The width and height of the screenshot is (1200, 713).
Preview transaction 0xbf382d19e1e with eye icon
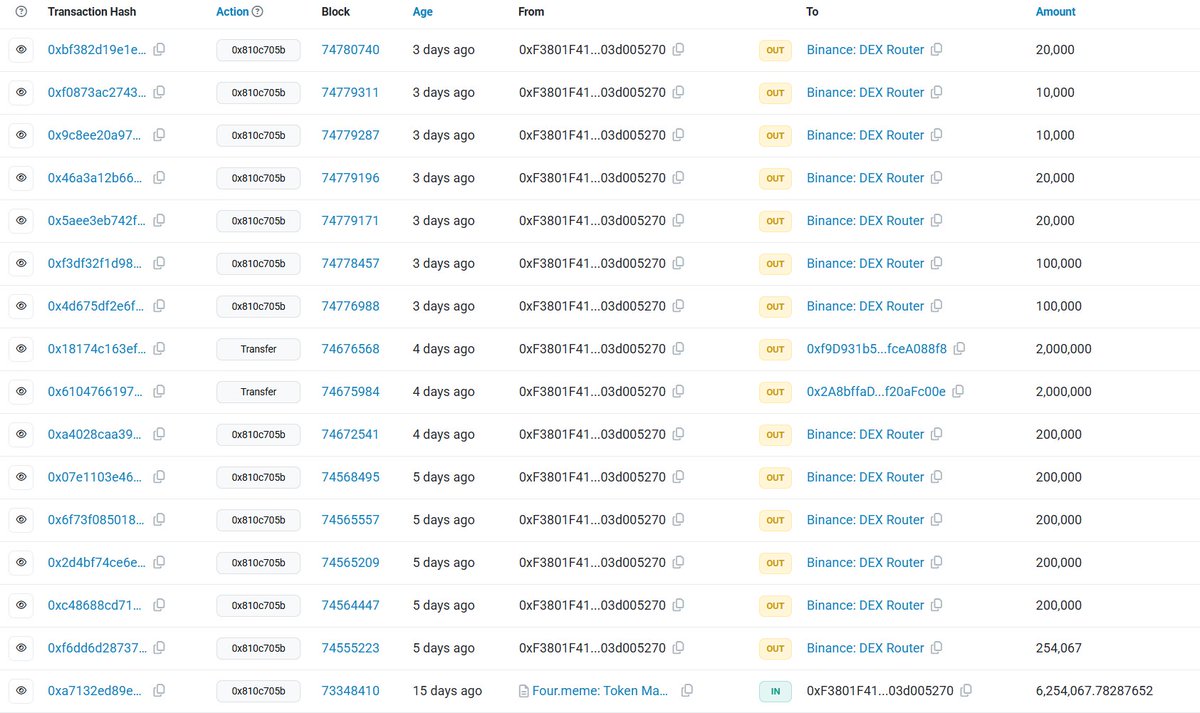point(21,50)
